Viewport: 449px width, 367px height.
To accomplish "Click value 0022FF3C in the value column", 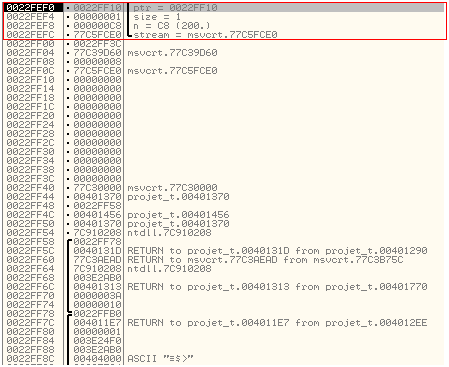I will click(97, 44).
